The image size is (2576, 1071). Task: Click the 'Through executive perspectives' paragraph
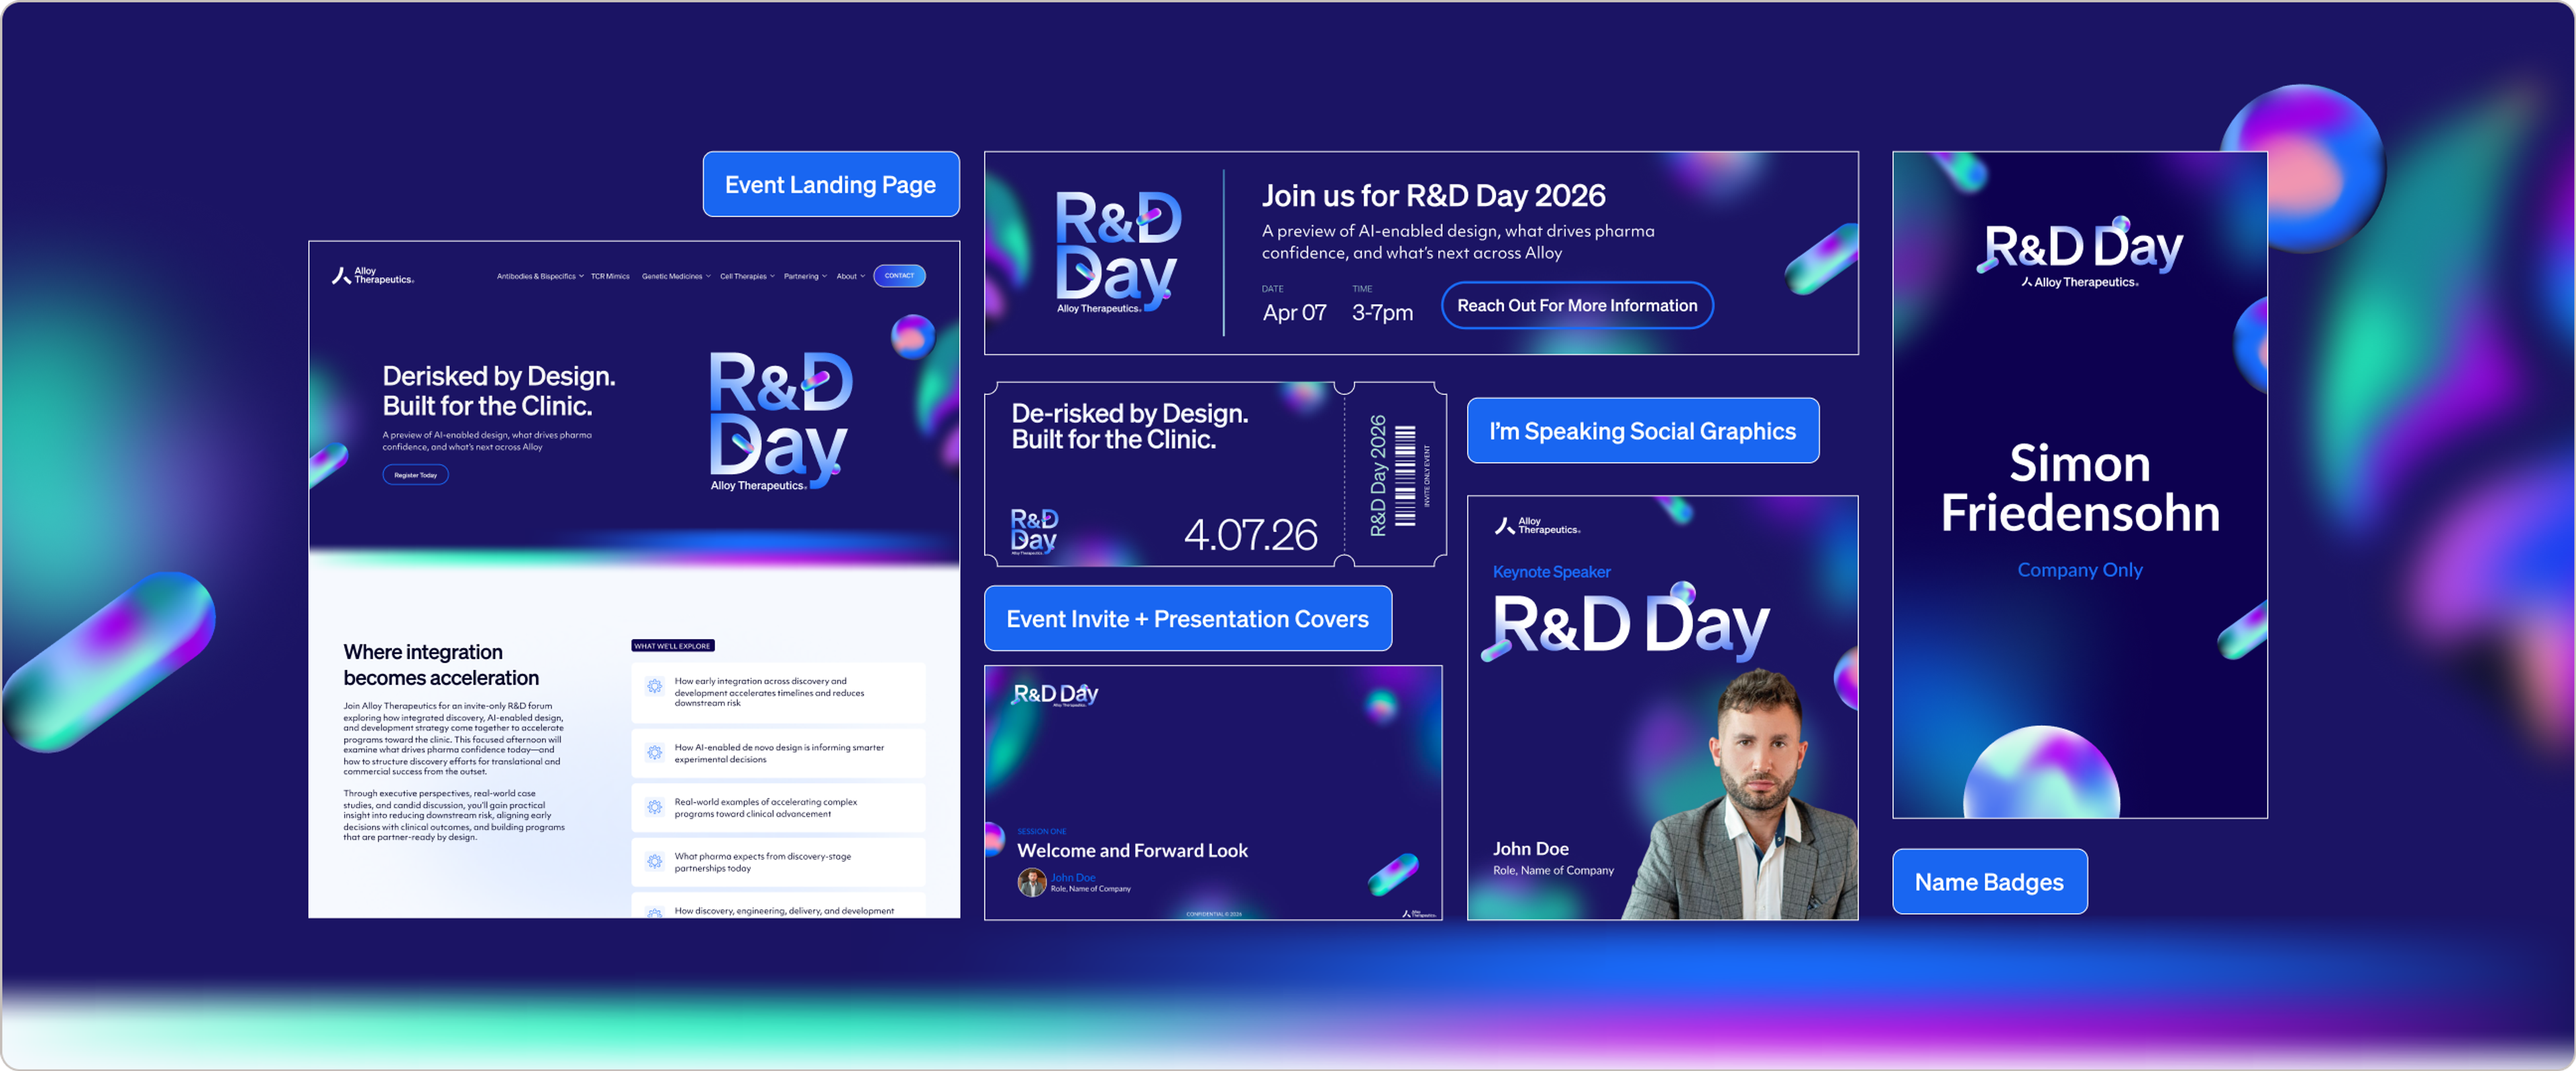(454, 815)
